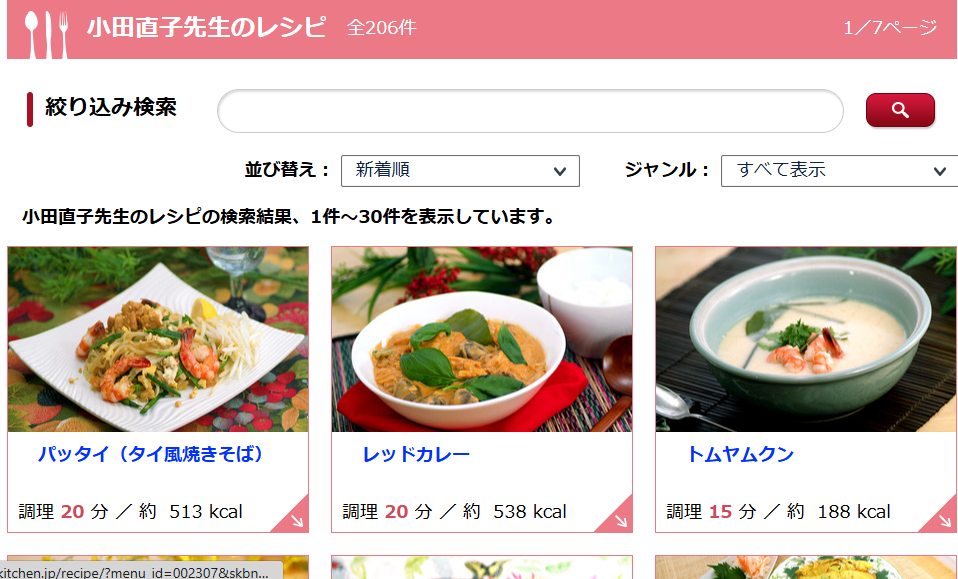Click the corner arrow on the トムヤムクン card
The image size is (958, 579).
pos(943,520)
